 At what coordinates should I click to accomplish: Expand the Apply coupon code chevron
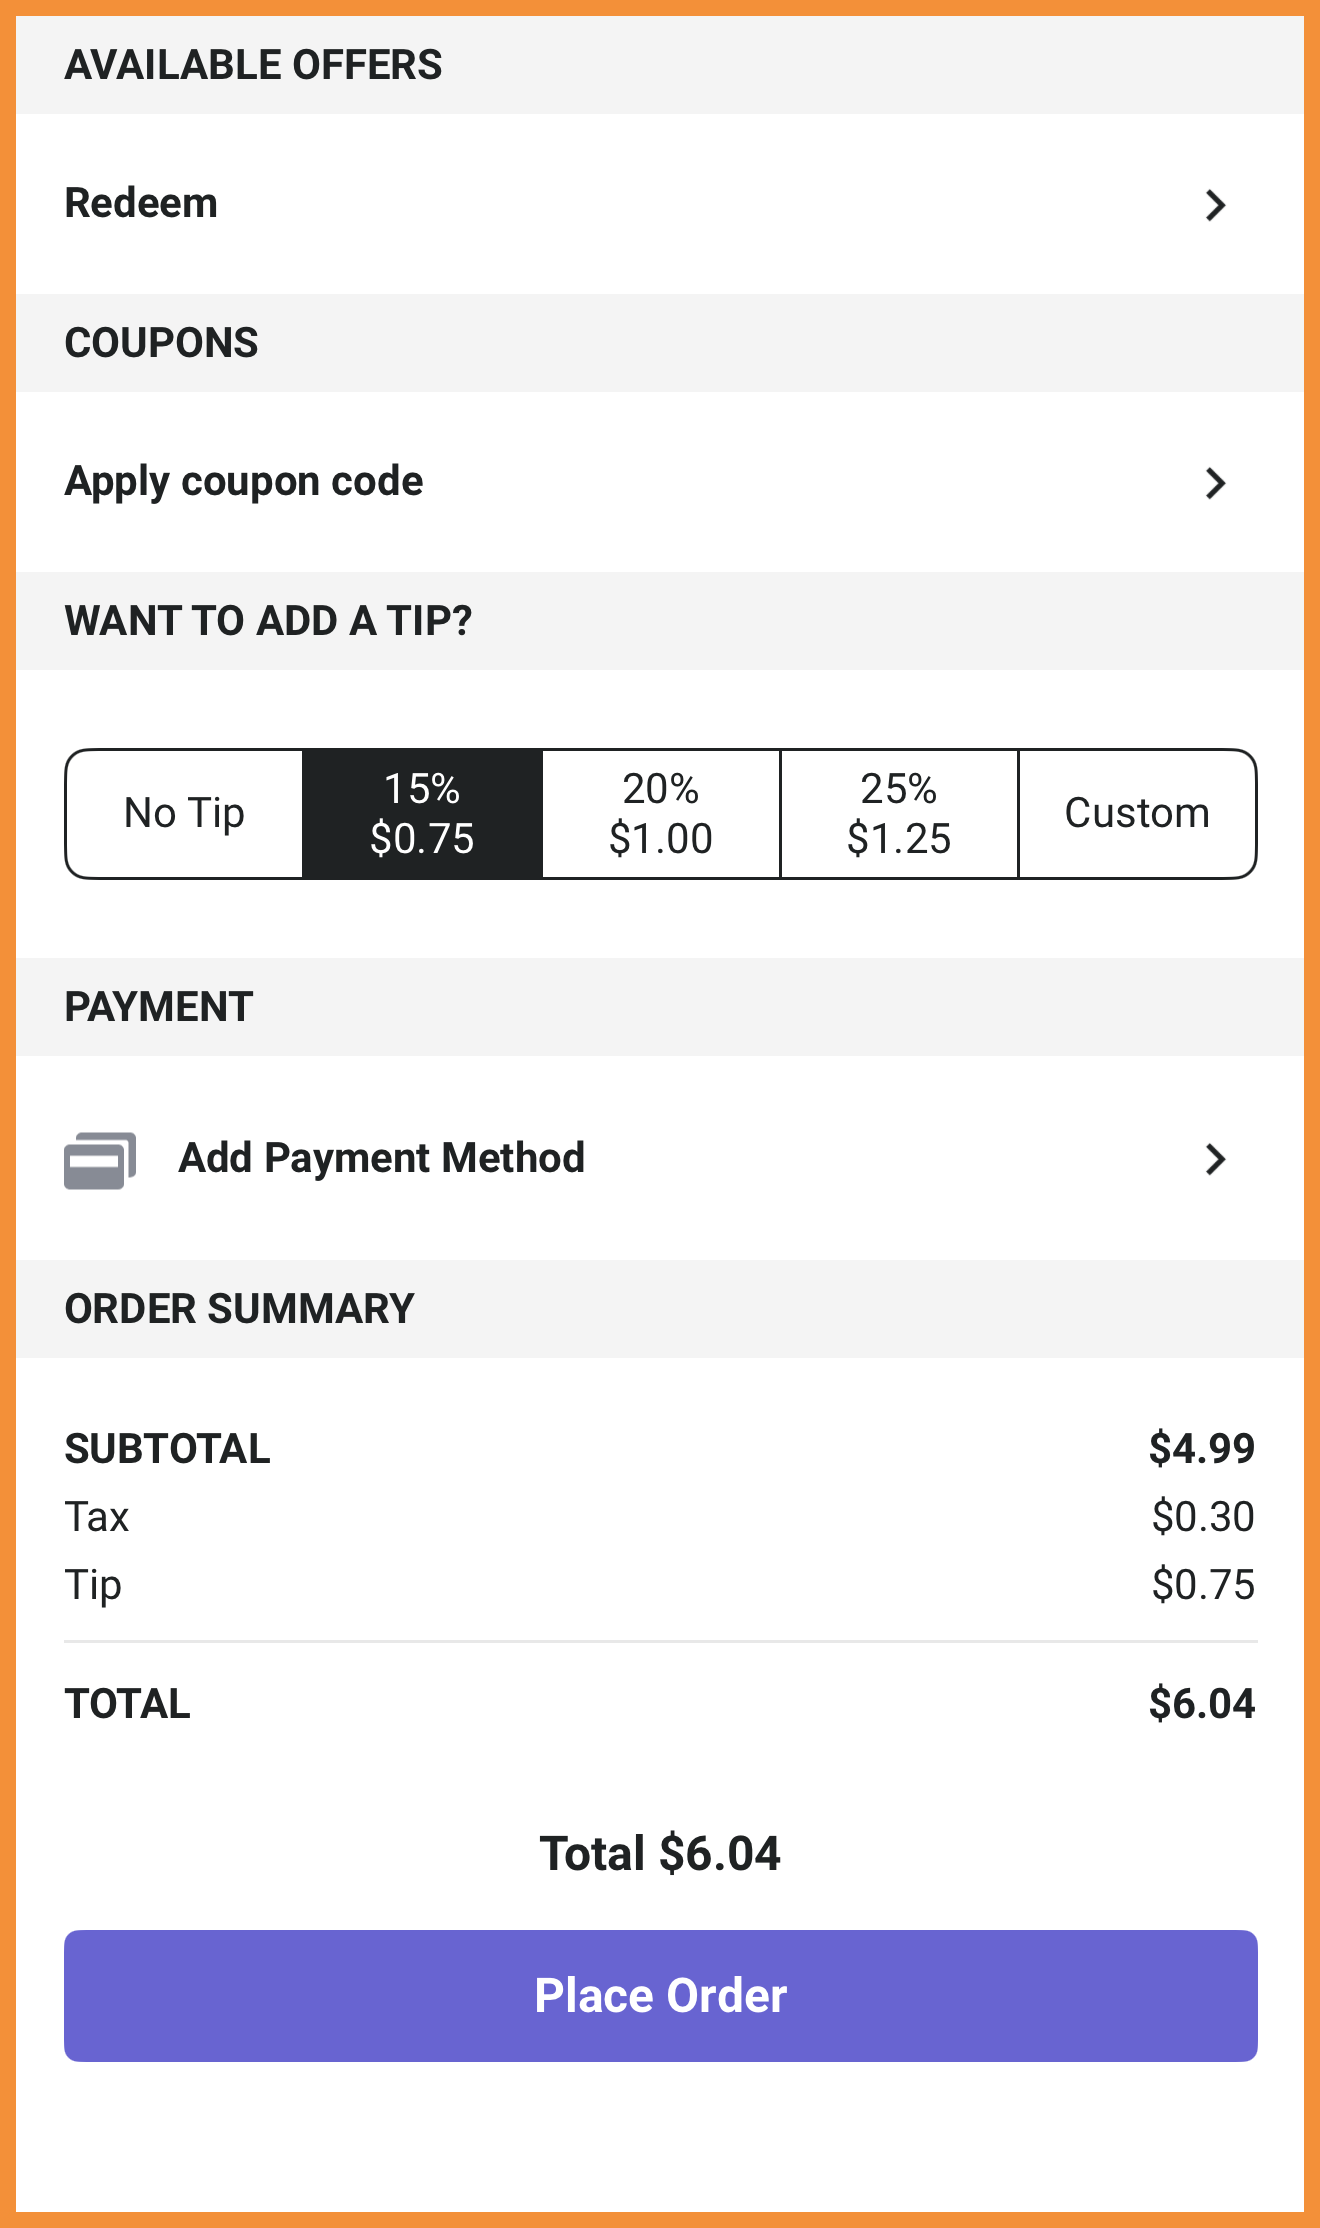[1215, 483]
